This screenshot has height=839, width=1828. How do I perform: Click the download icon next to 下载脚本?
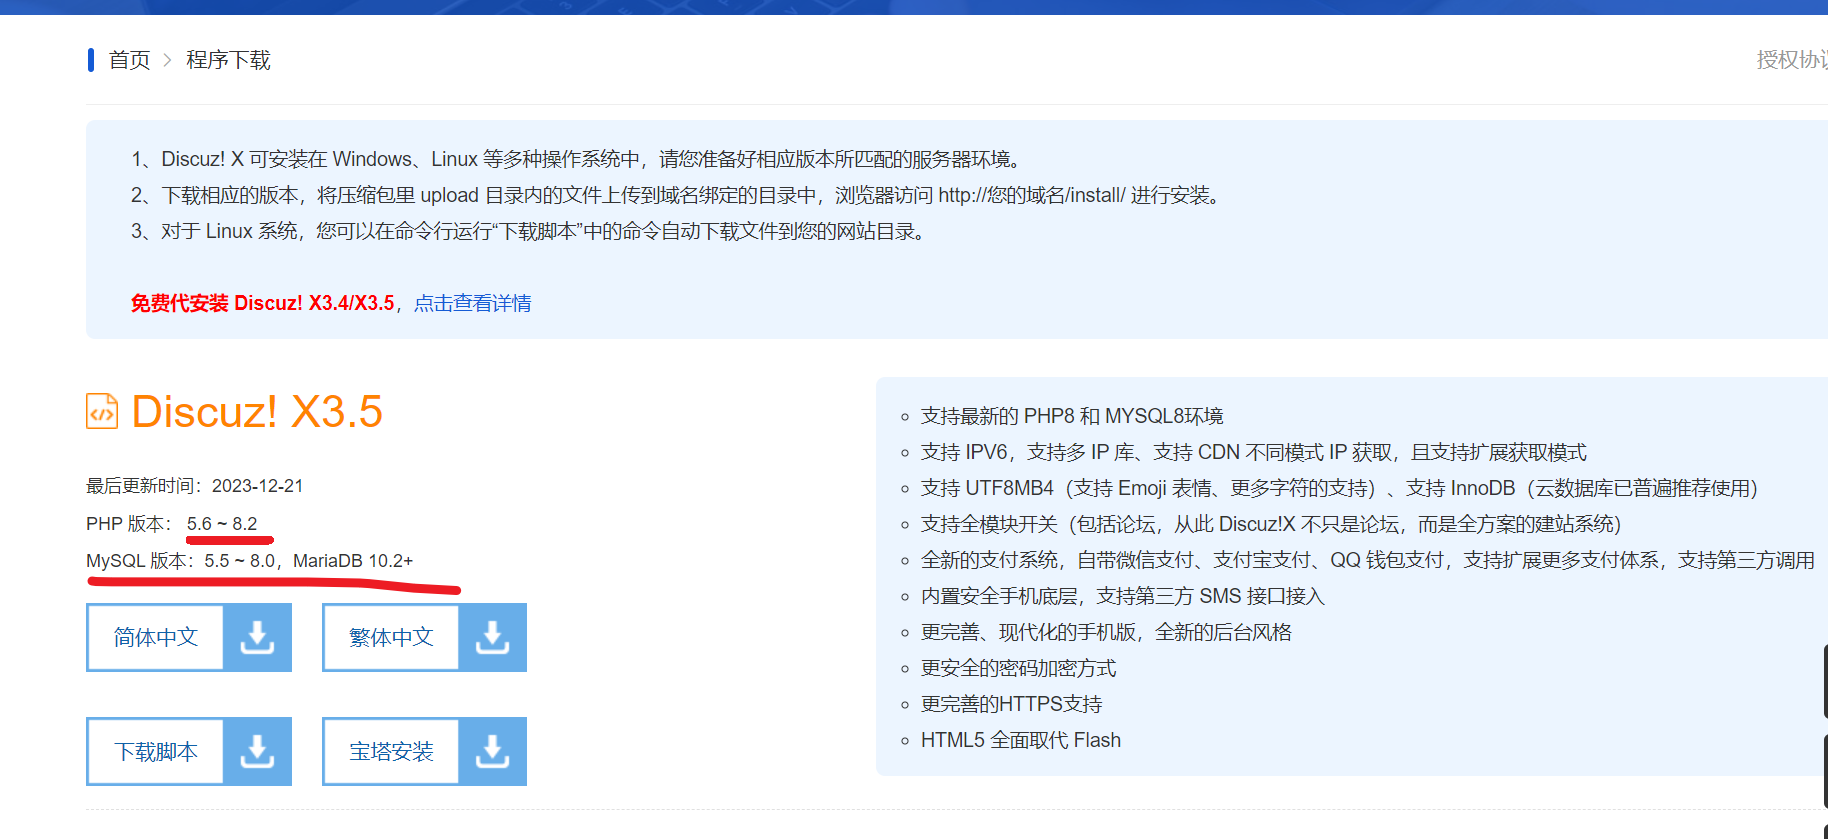pyautogui.click(x=257, y=751)
